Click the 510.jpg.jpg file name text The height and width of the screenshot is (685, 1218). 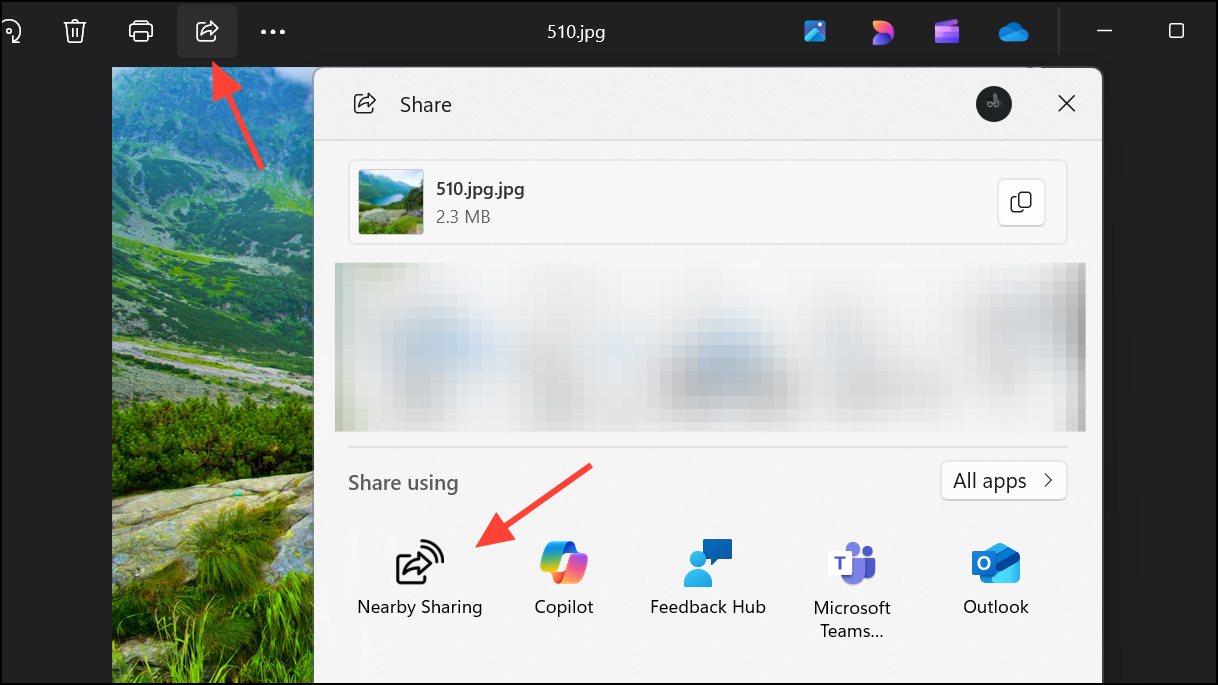click(480, 189)
